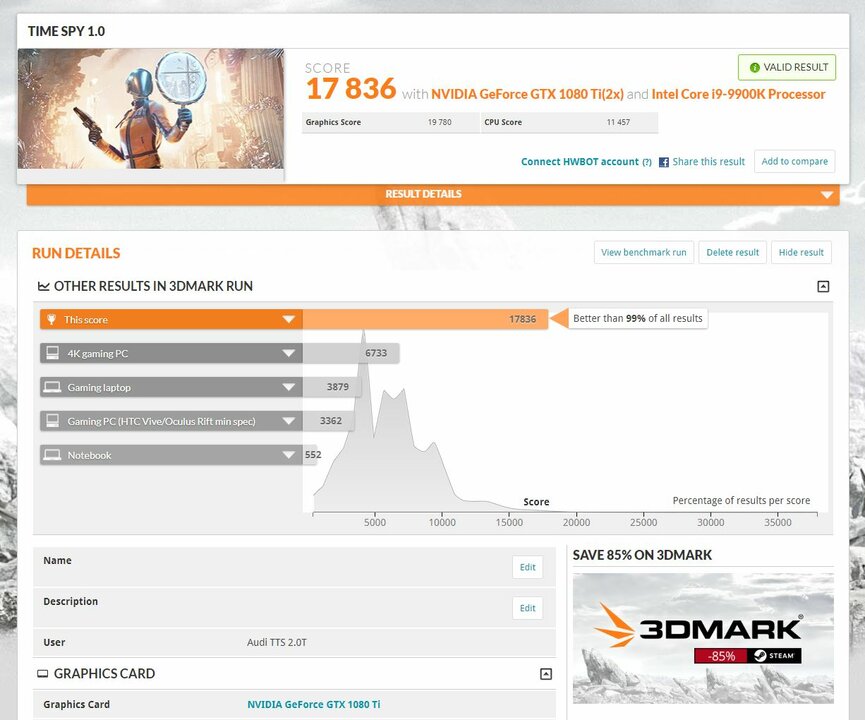Open the Graphics Card NVIDIA GeForce GTX 1080 Ti link
This screenshot has height=720, width=865.
tap(313, 705)
